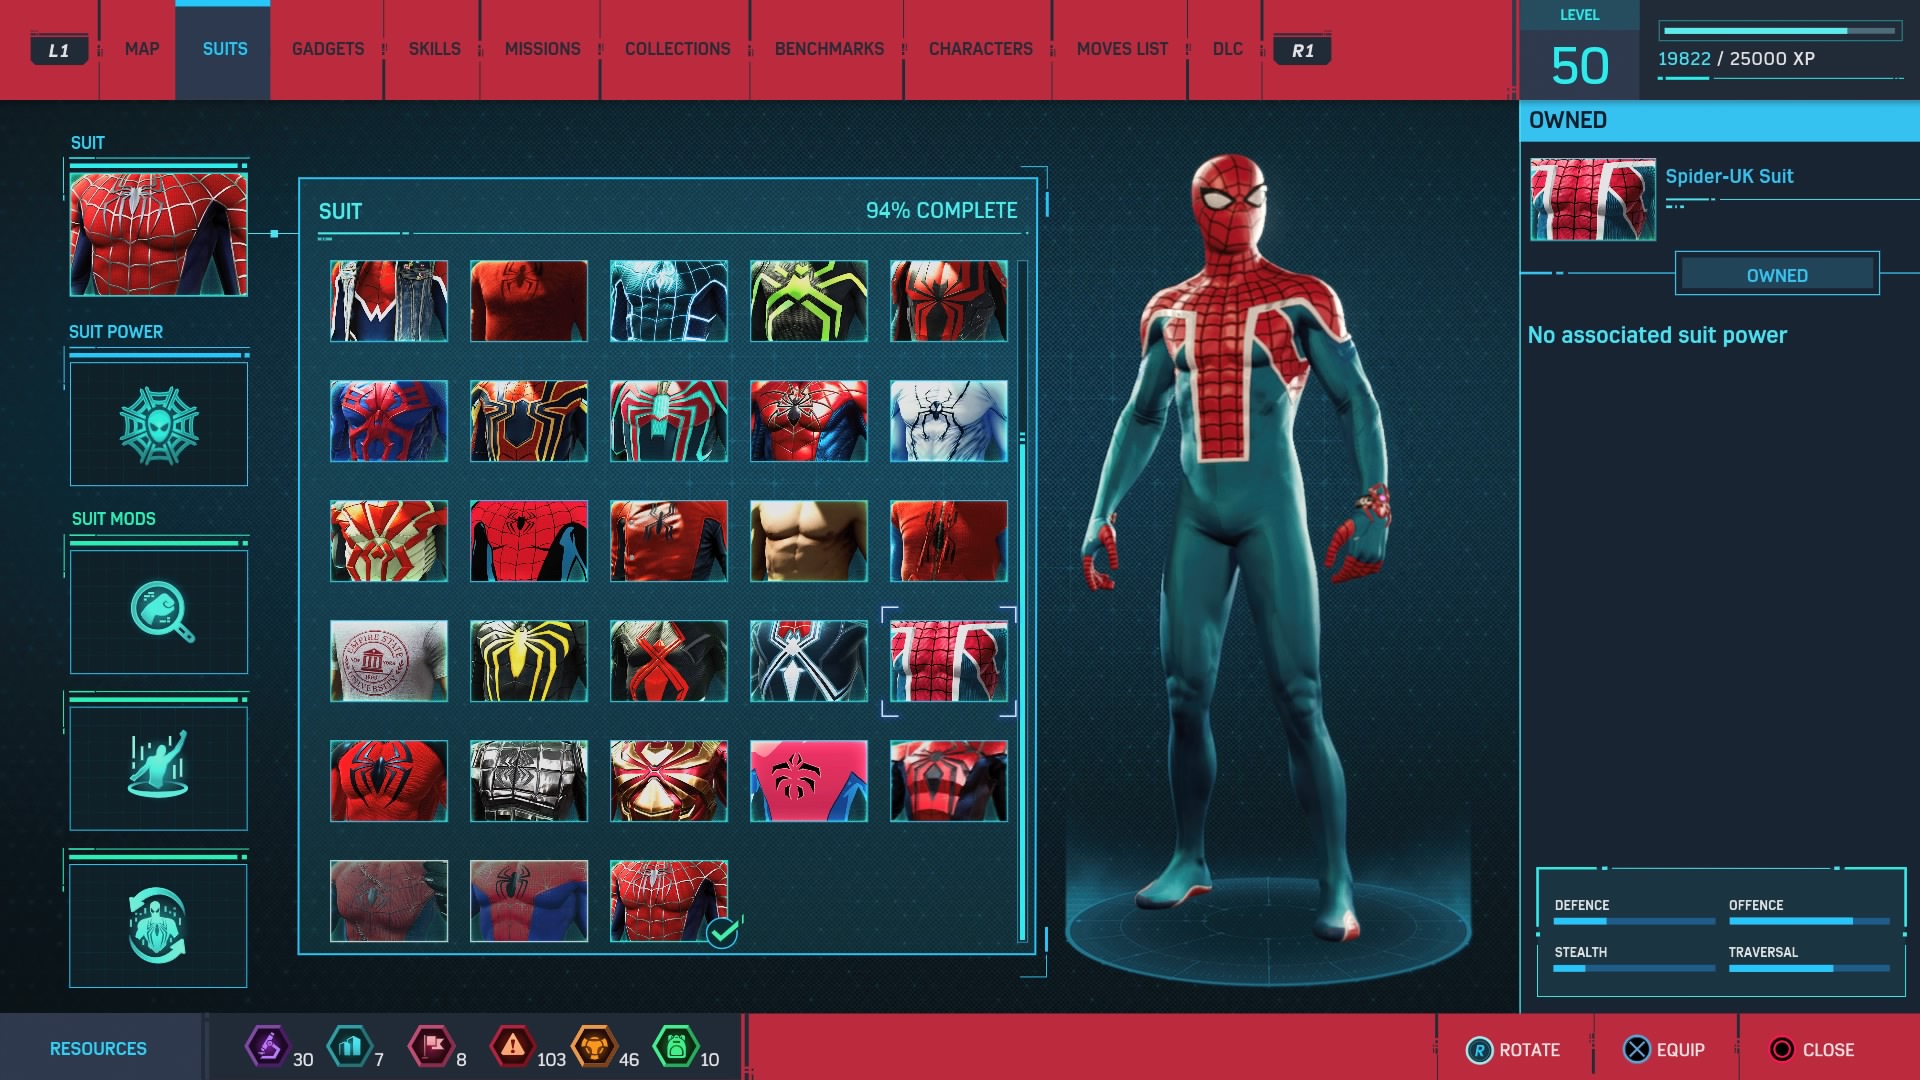This screenshot has height=1080, width=1920.
Task: Select the glowing blue wireframe suit
Action: tap(669, 301)
